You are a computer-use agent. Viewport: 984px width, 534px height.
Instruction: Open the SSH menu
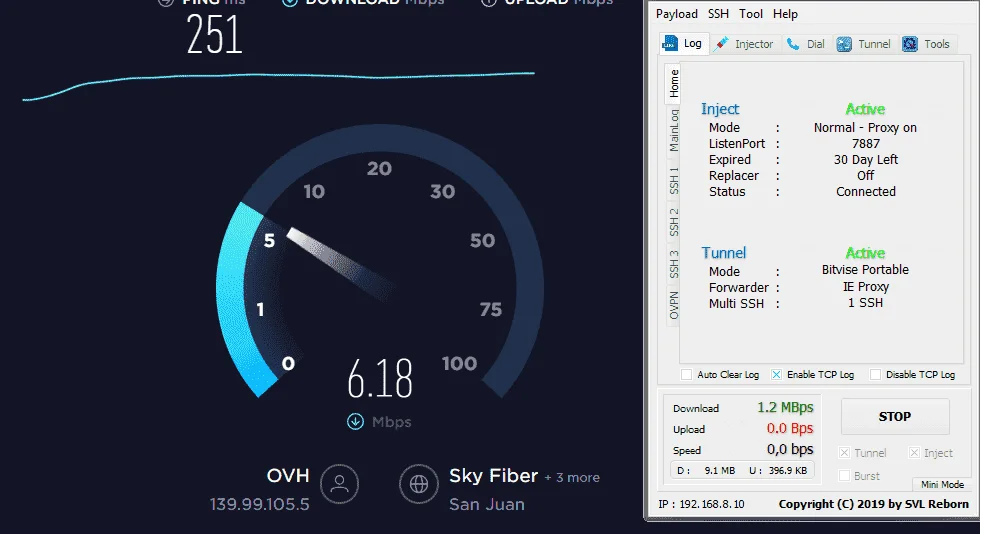[x=718, y=14]
